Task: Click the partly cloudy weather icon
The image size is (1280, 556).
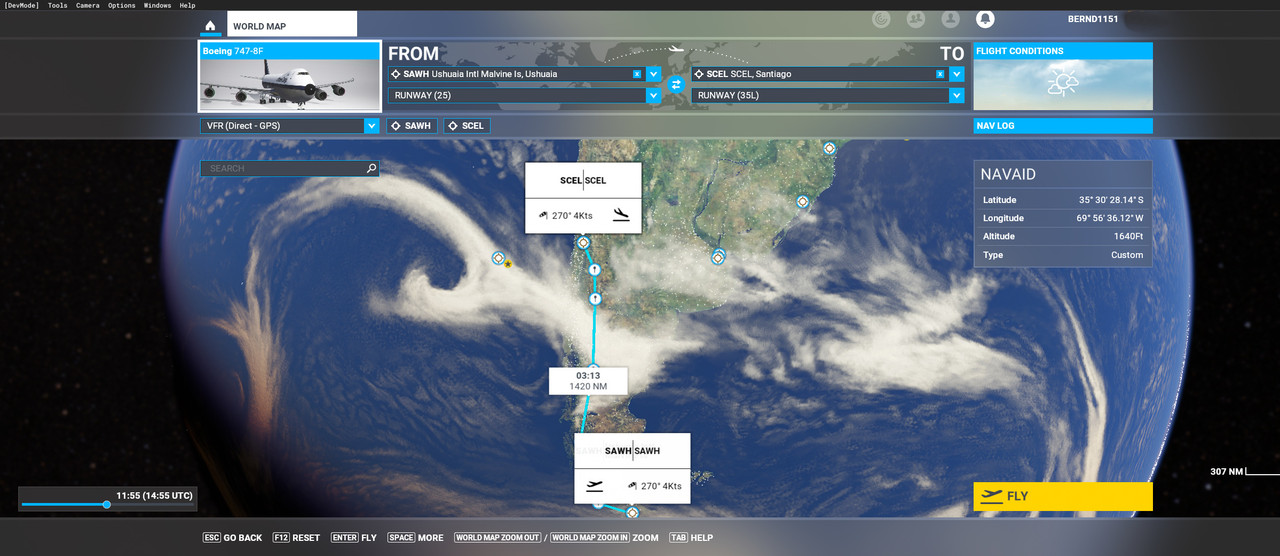Action: pos(1063,84)
